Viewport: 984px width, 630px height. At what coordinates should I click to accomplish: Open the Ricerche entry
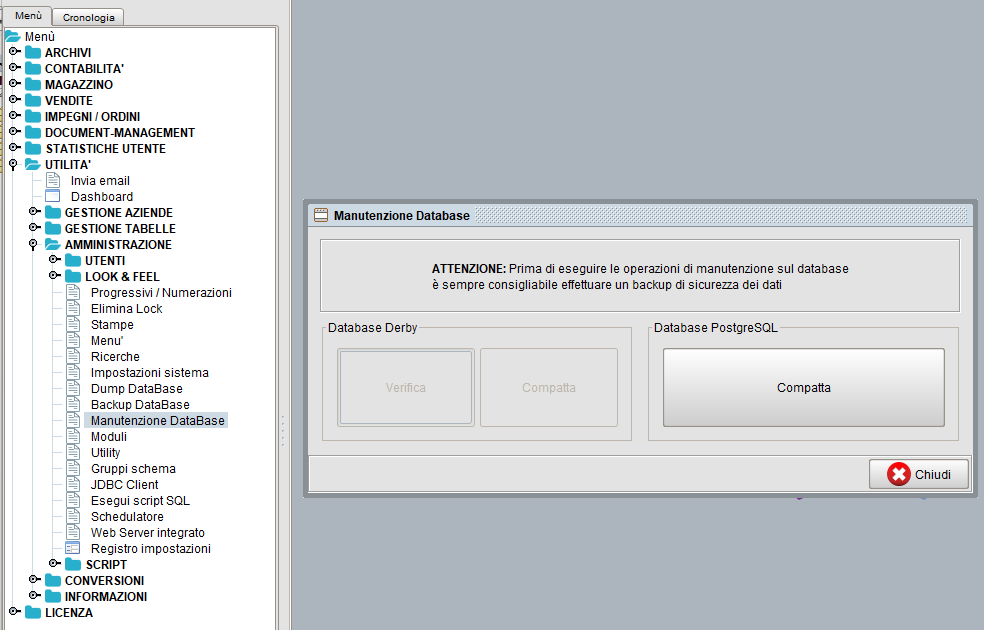click(115, 356)
